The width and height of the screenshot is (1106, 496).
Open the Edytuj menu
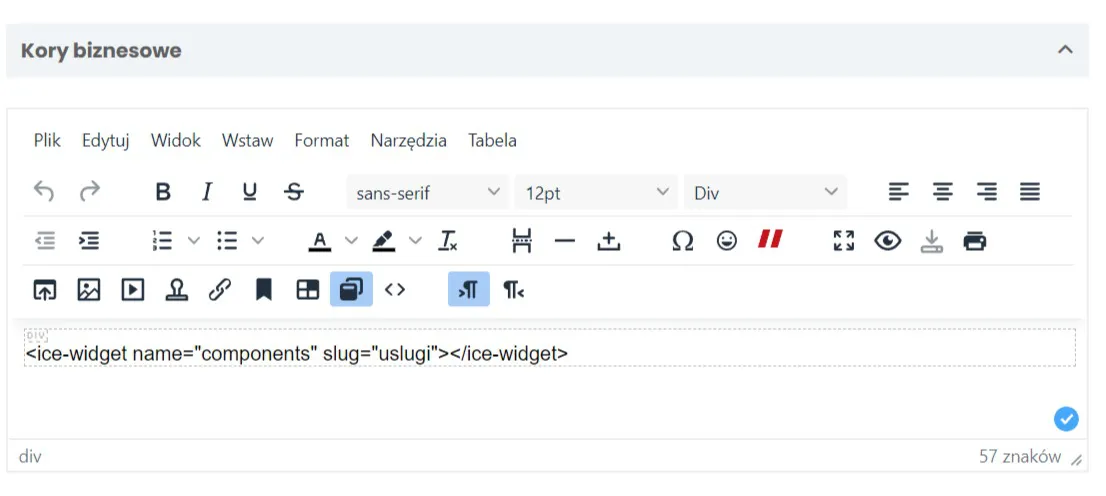[106, 140]
